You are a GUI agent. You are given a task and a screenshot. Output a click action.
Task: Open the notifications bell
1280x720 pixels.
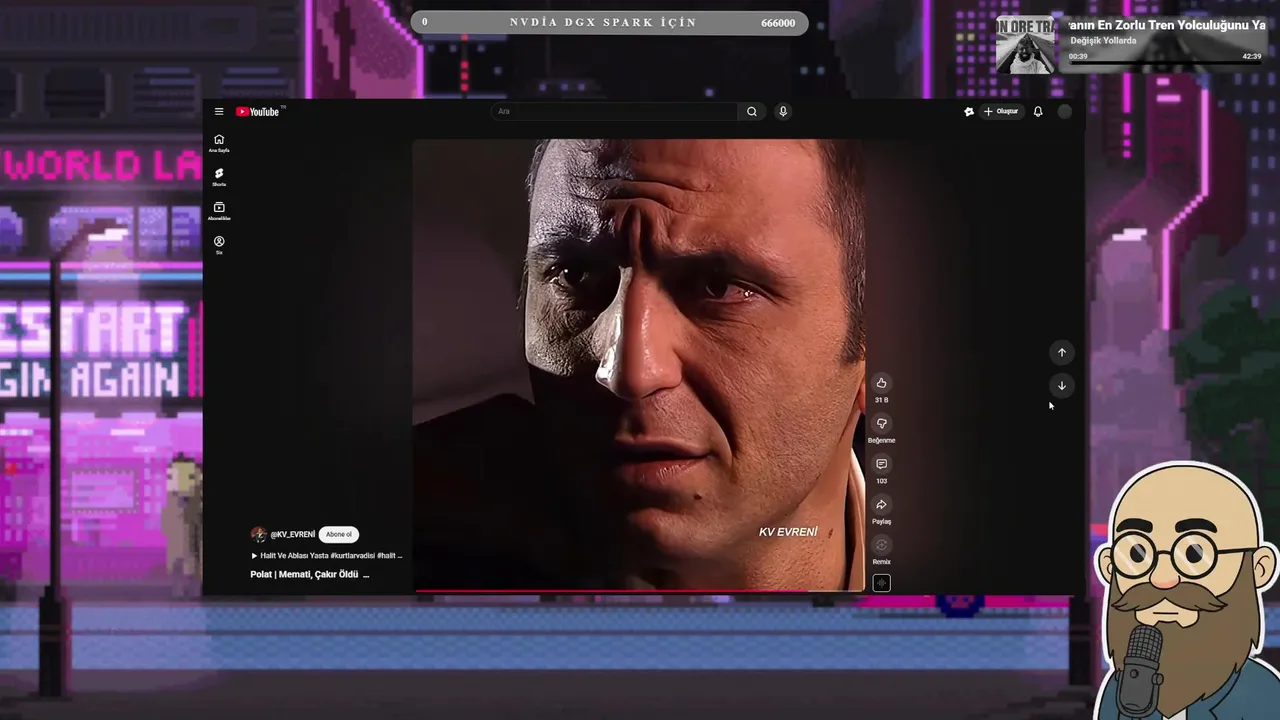click(x=1038, y=112)
